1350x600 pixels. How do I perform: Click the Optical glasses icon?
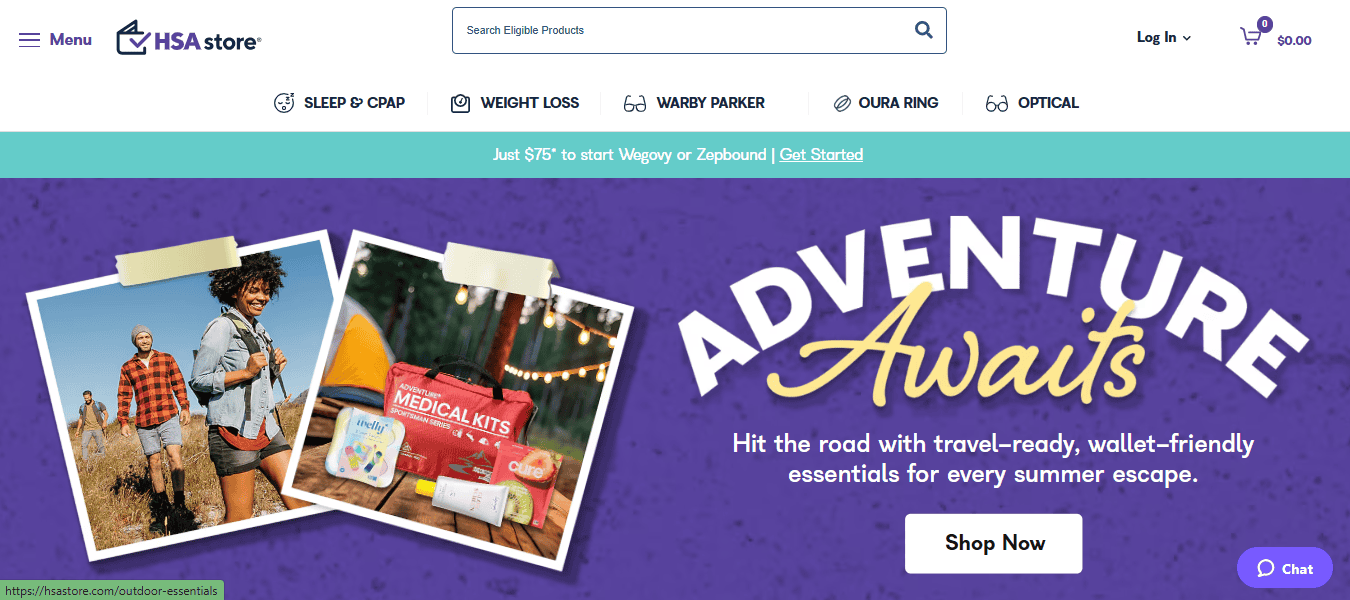pos(997,103)
